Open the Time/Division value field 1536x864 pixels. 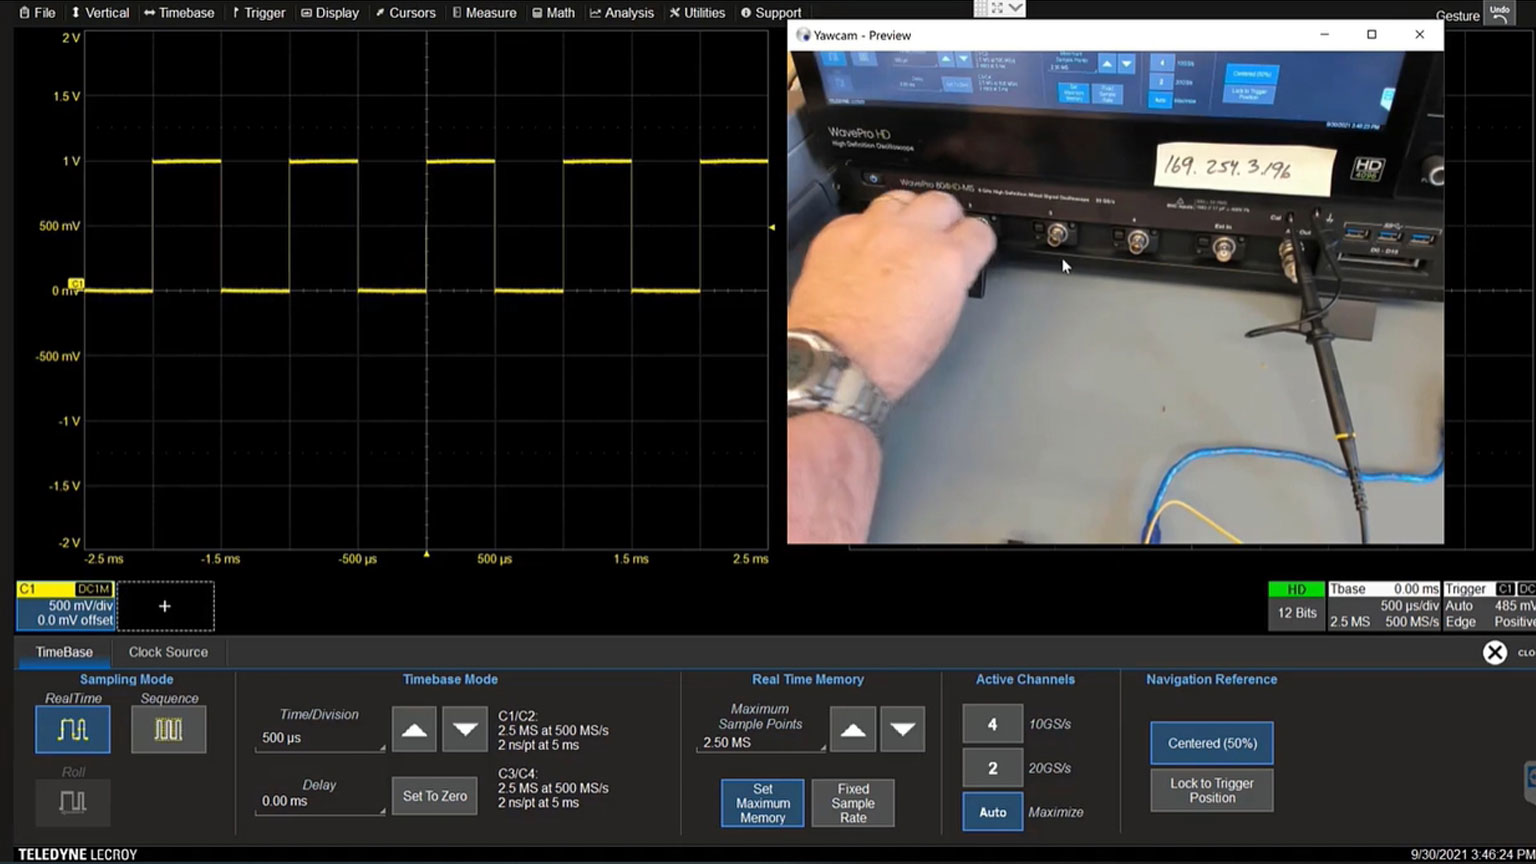pyautogui.click(x=319, y=738)
